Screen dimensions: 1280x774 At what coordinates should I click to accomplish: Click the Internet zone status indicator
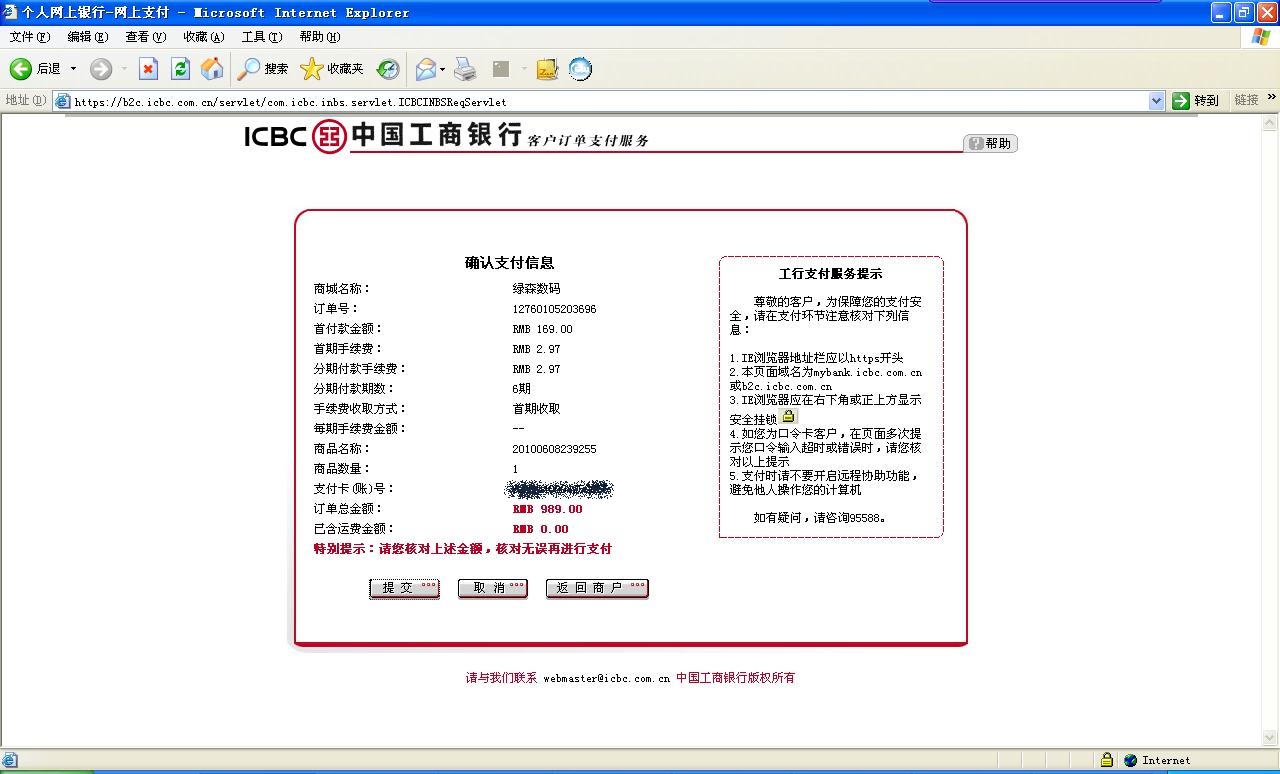(1157, 760)
